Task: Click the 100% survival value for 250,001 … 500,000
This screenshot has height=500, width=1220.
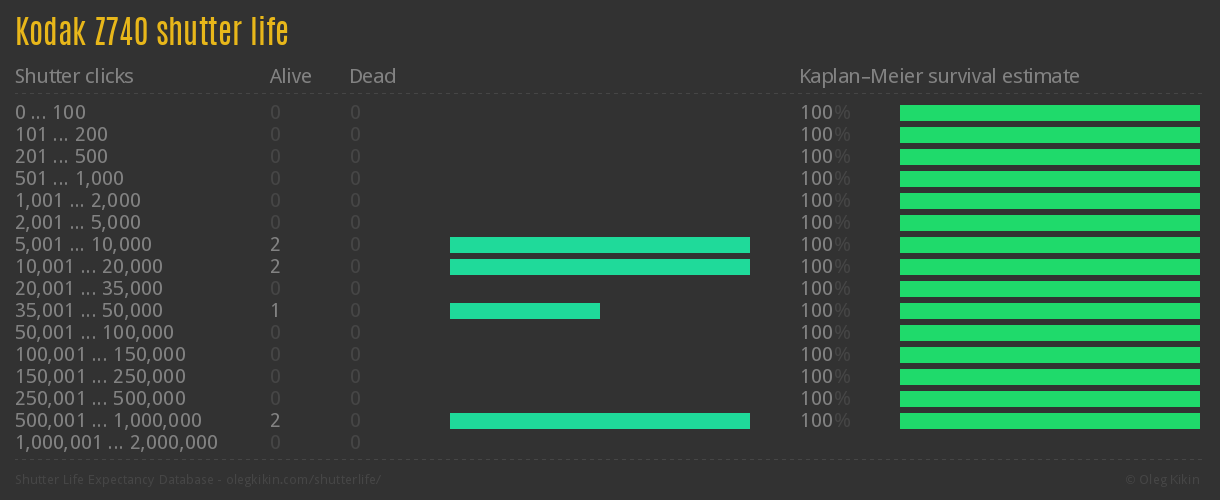Action: point(824,399)
